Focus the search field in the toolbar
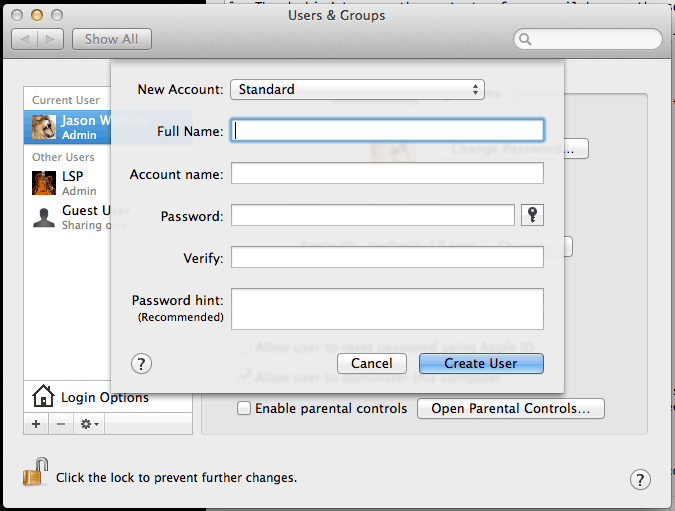 click(x=588, y=39)
